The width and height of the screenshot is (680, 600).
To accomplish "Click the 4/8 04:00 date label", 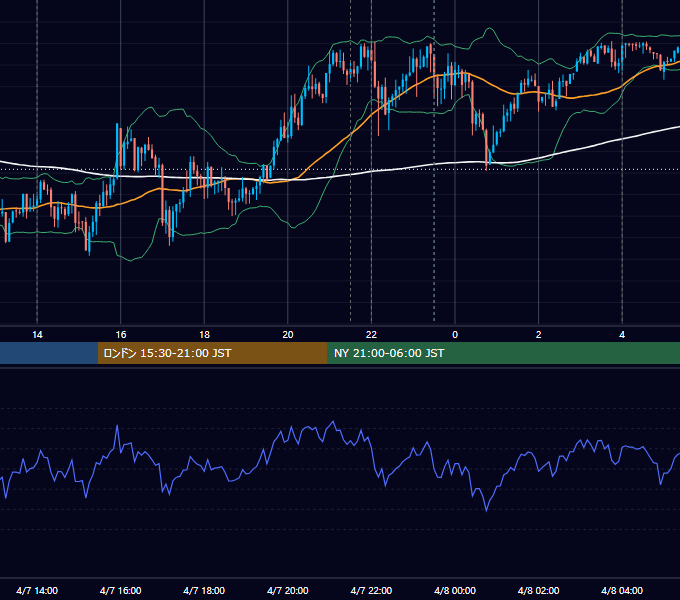I will [x=622, y=590].
